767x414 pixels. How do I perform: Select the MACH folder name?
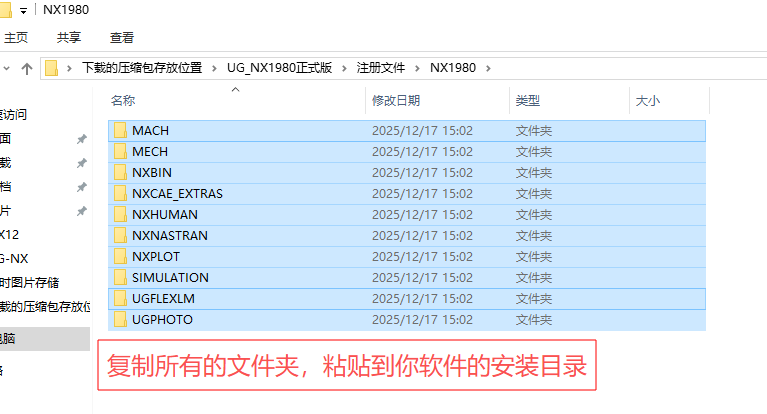pos(150,131)
